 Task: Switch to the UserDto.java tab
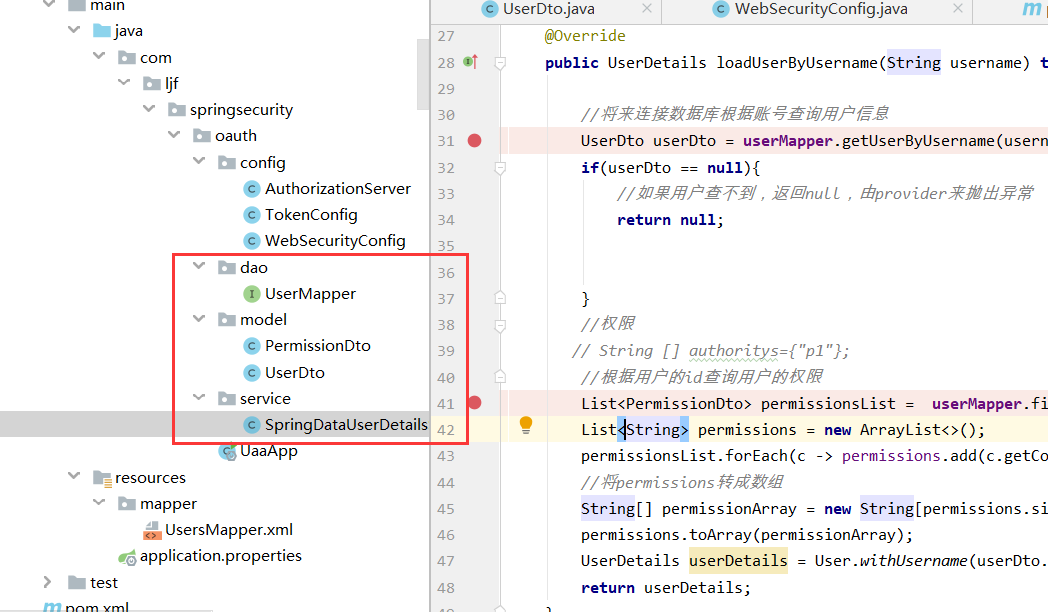click(x=549, y=9)
